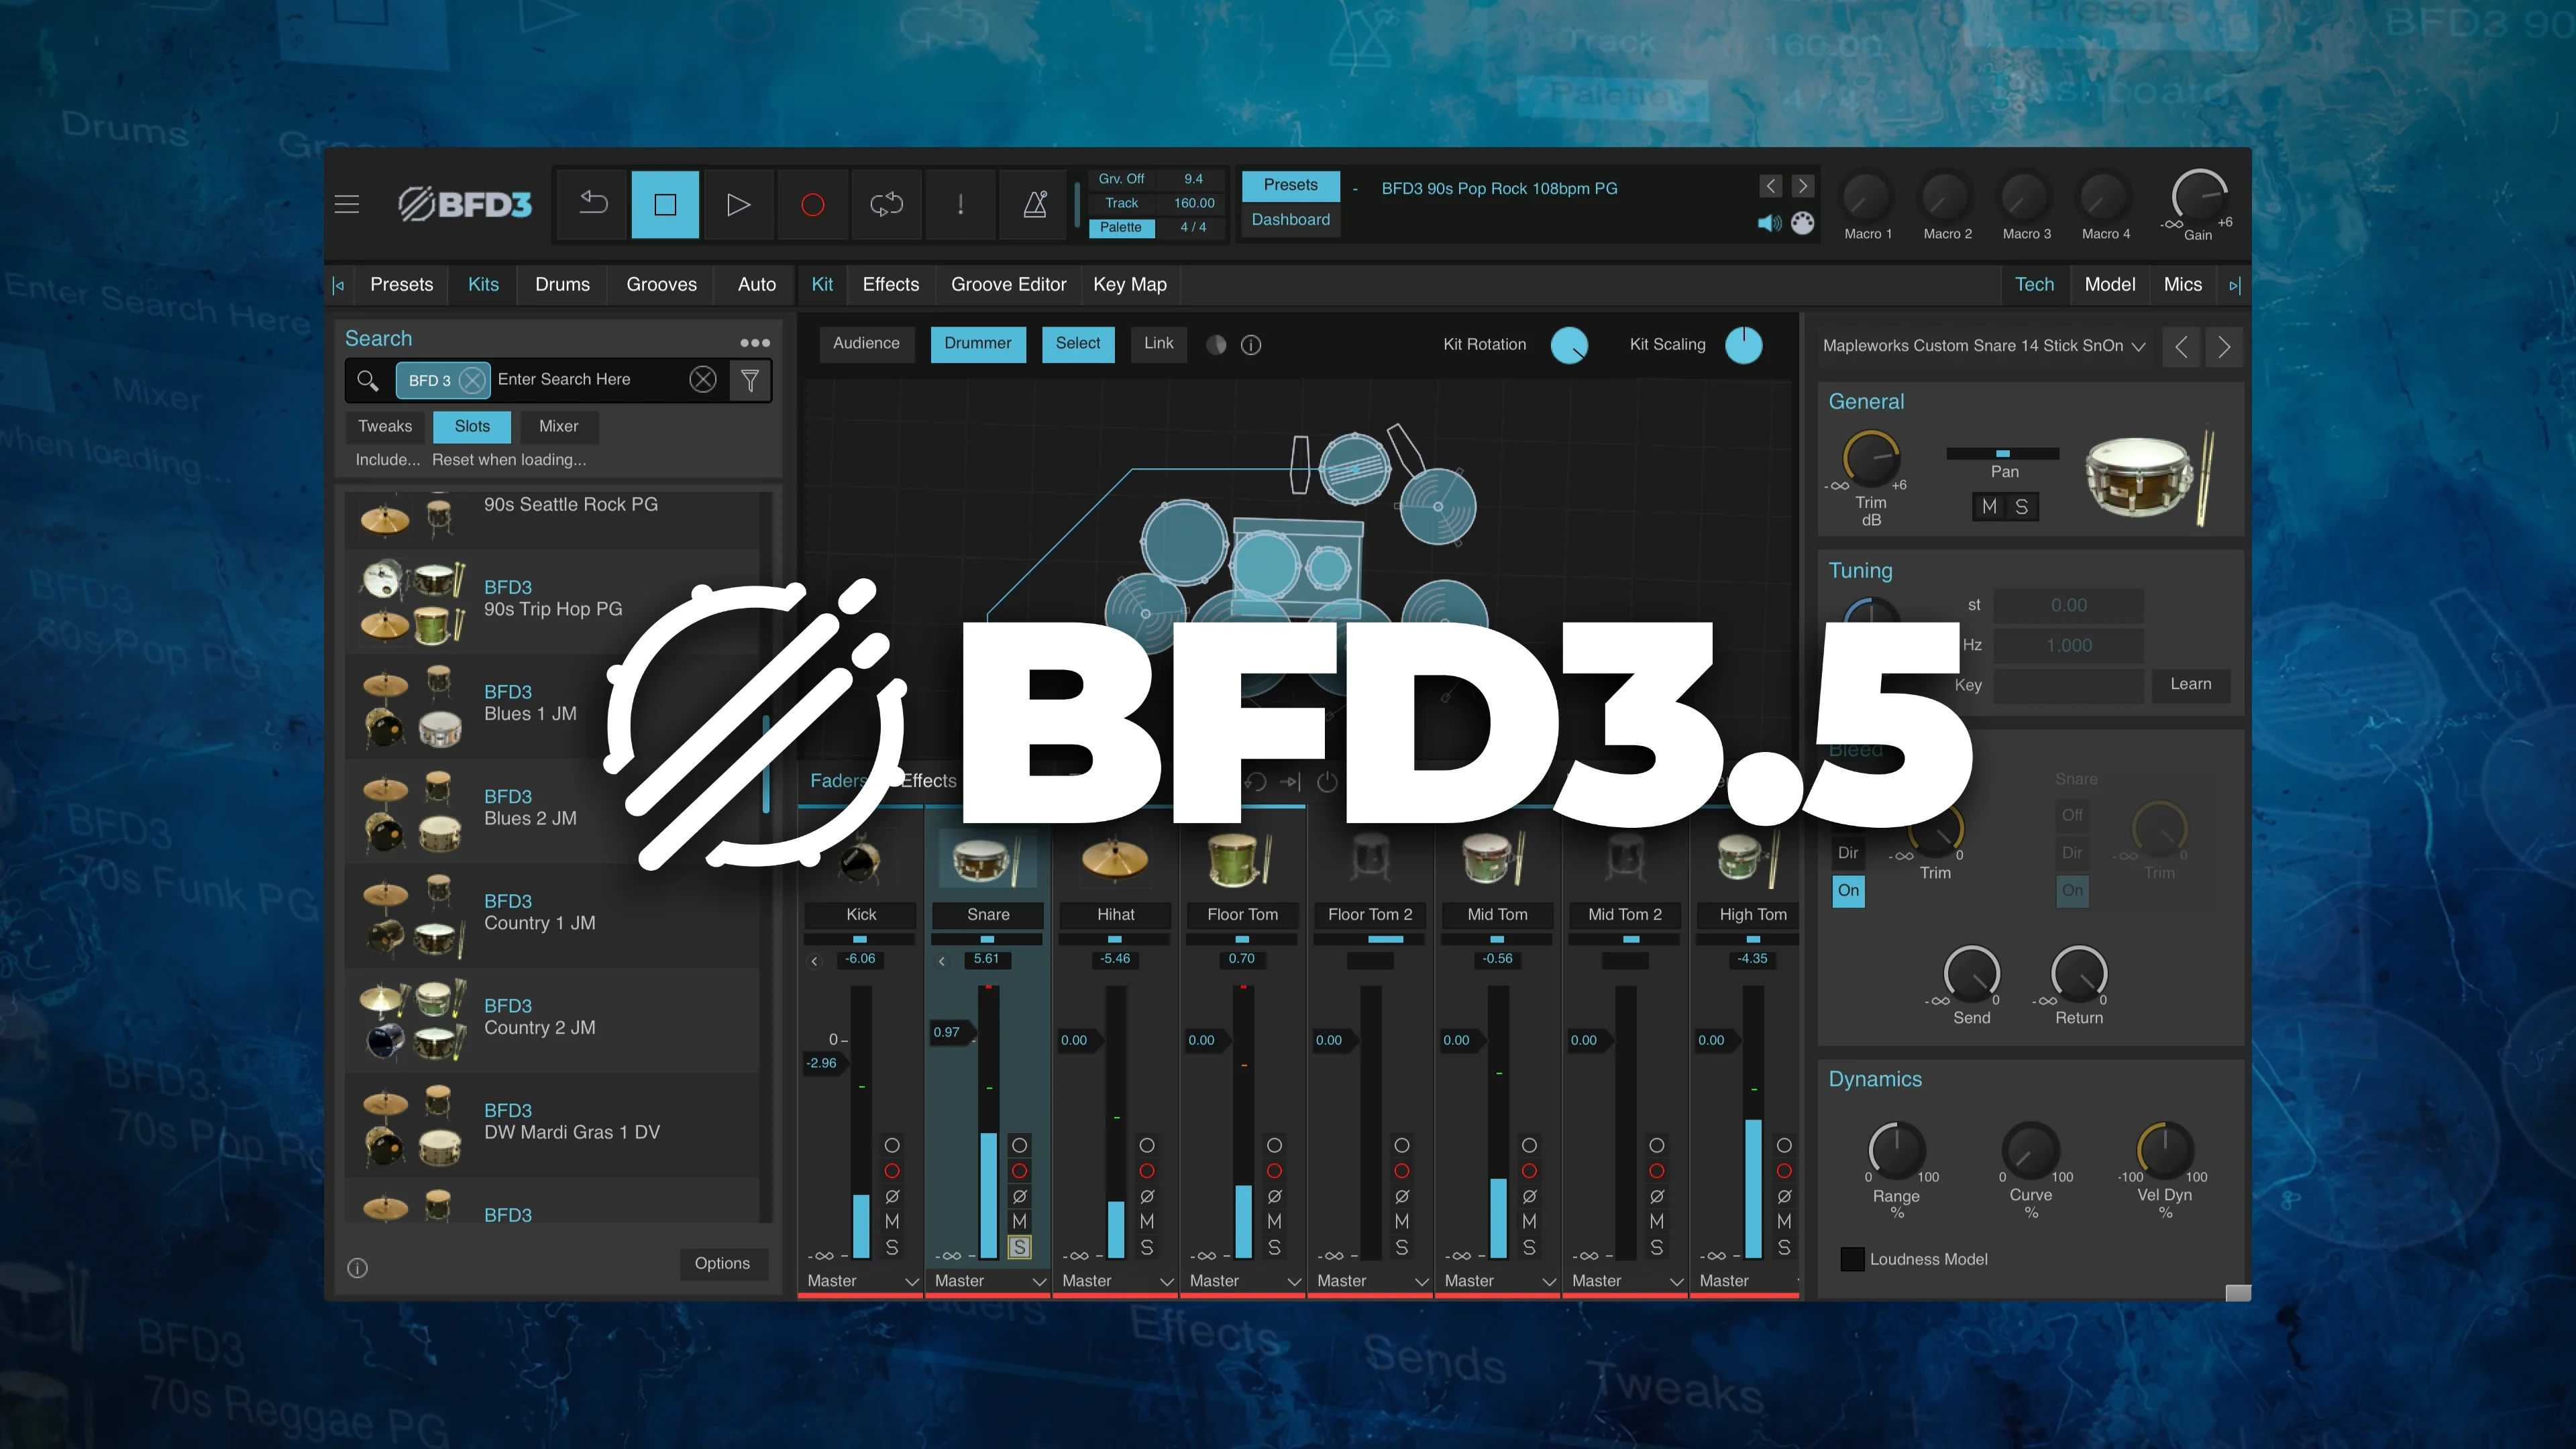Expand the Kick channel sub-mics arrow
This screenshot has width=2576, height=1449.
[815, 961]
